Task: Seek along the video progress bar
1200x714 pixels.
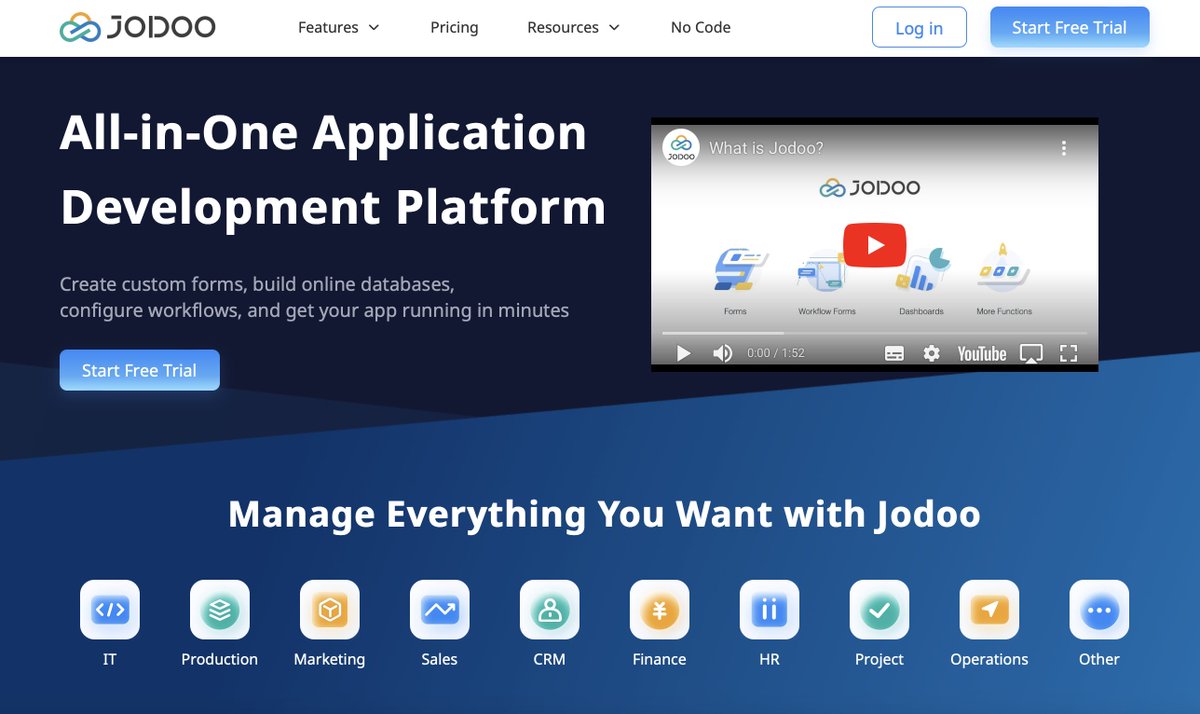Action: 874,332
